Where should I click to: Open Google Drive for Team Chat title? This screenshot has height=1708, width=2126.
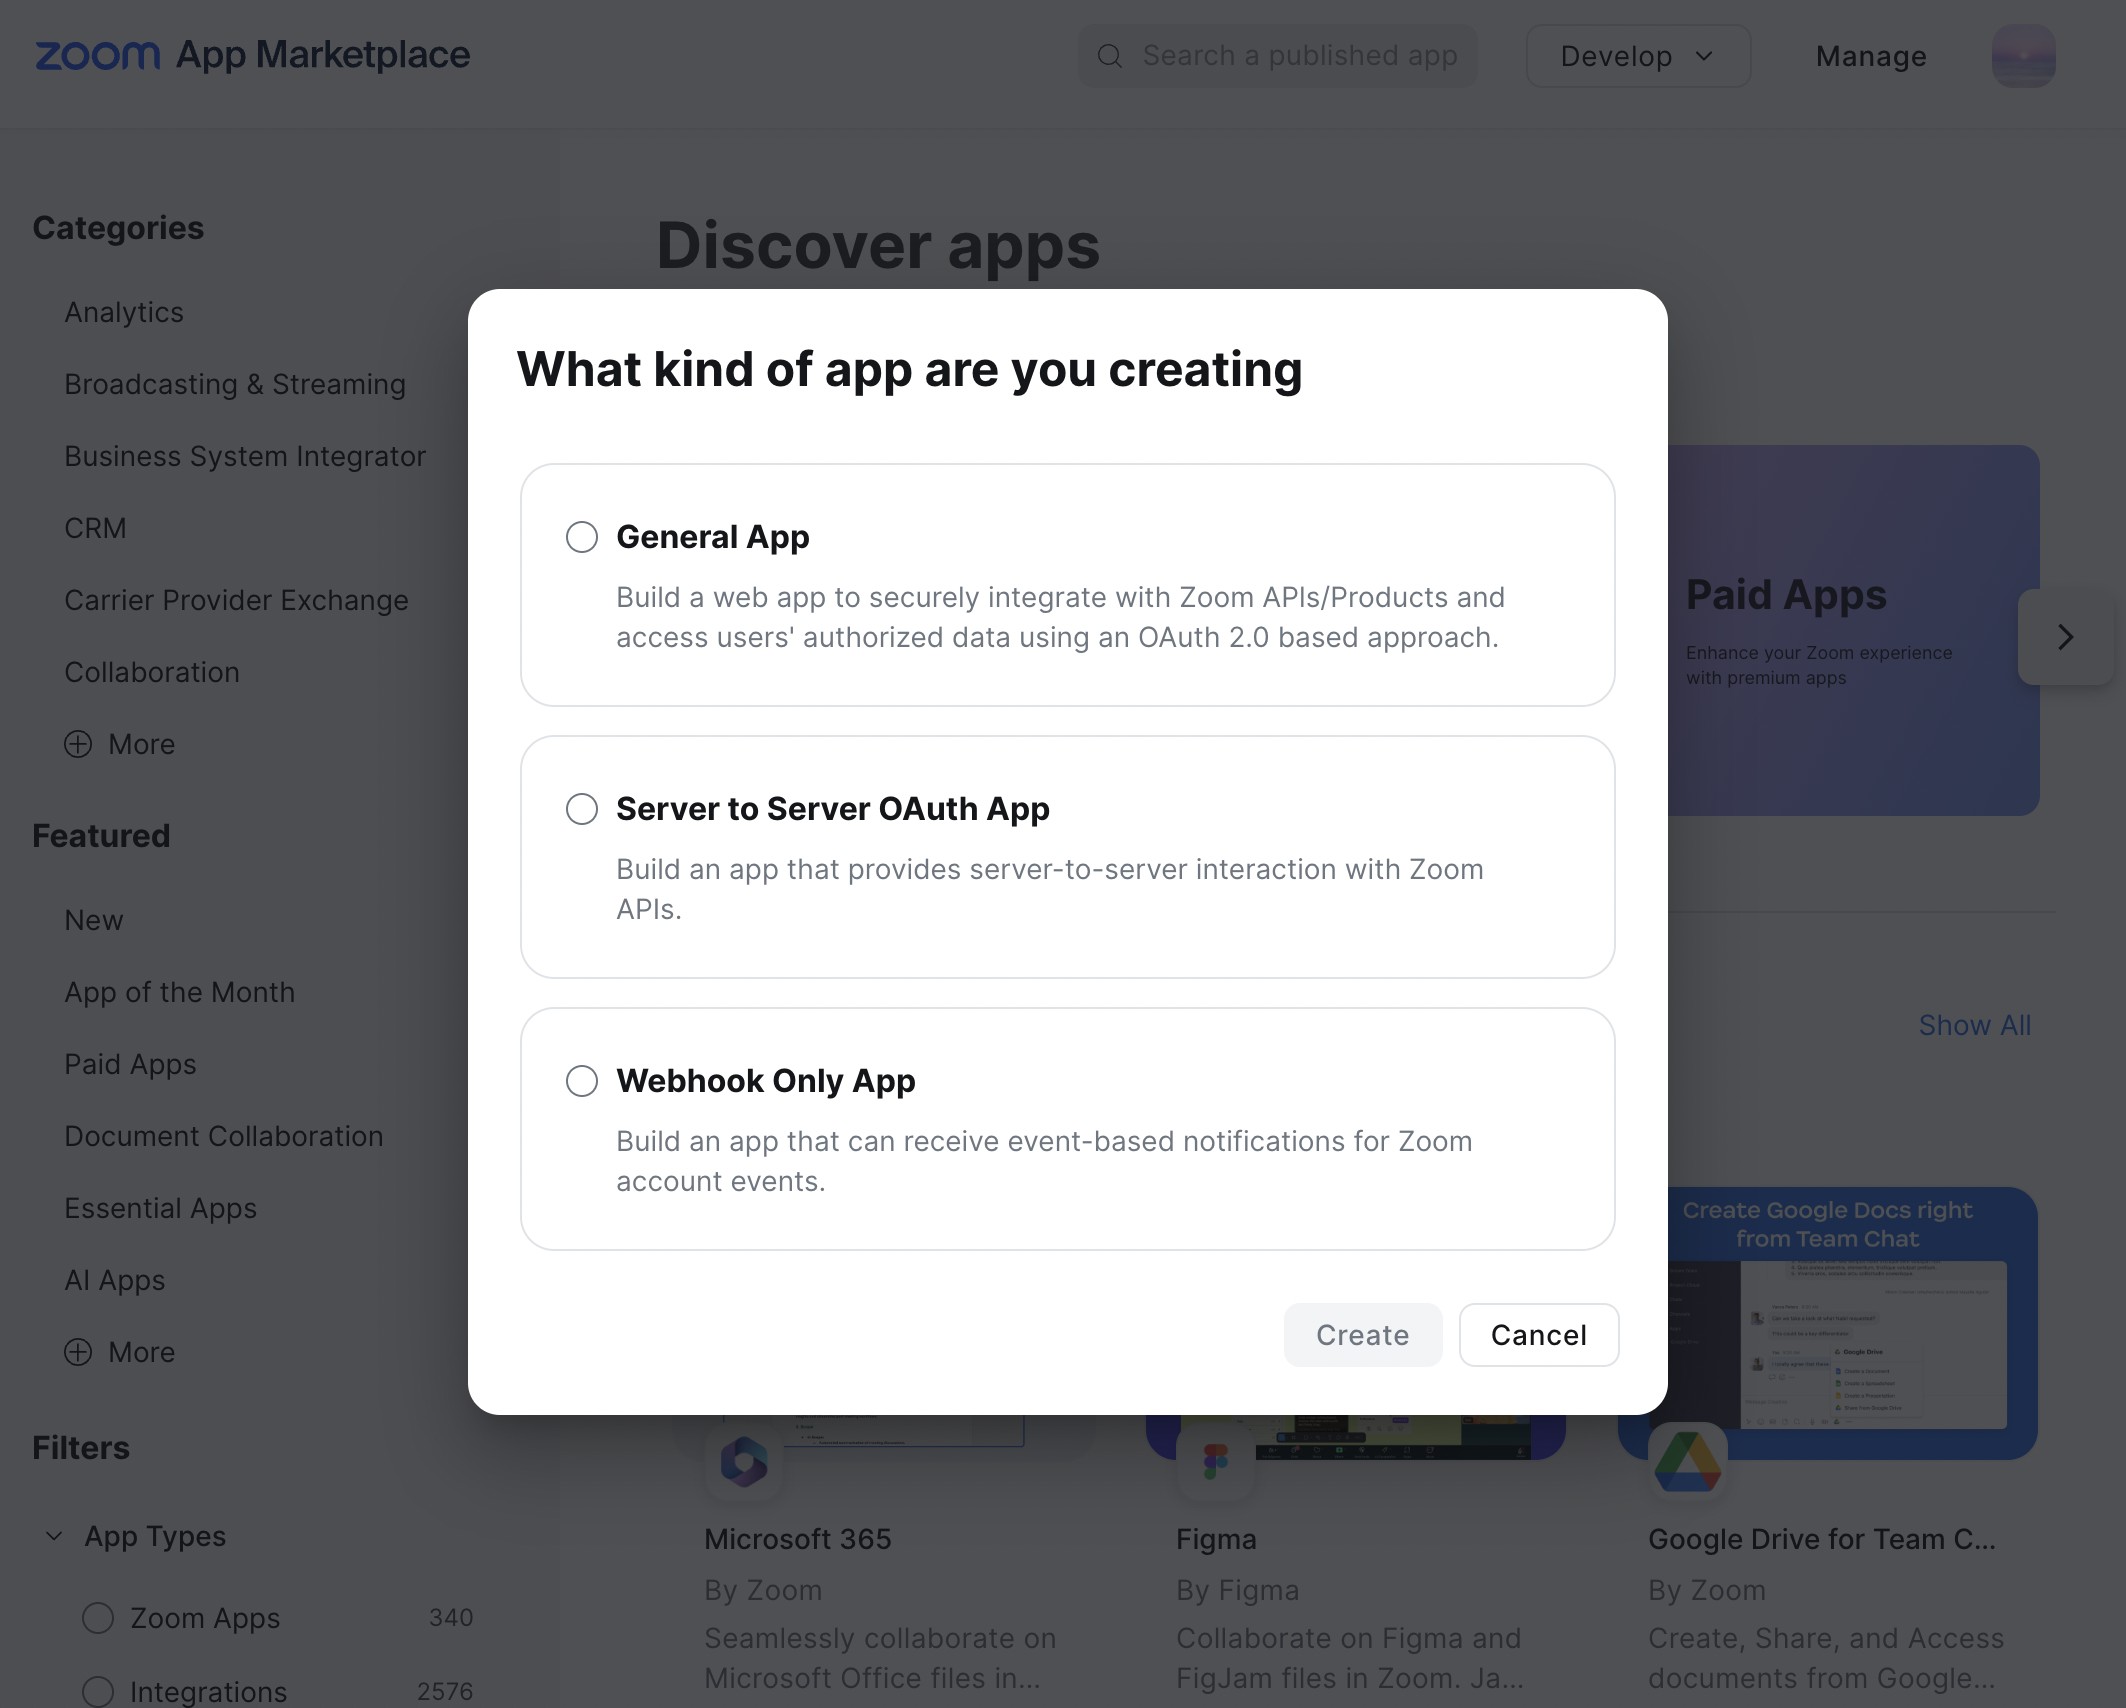pos(1822,1539)
